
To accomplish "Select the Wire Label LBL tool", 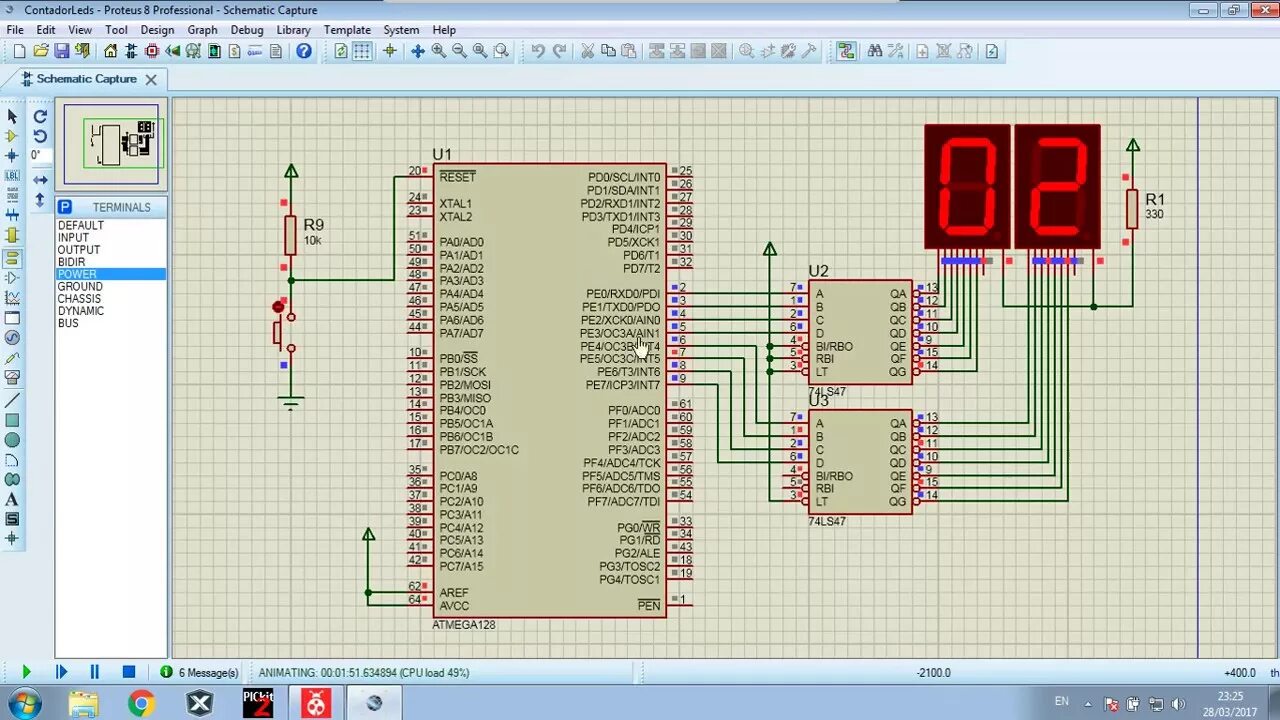I will coord(12,176).
